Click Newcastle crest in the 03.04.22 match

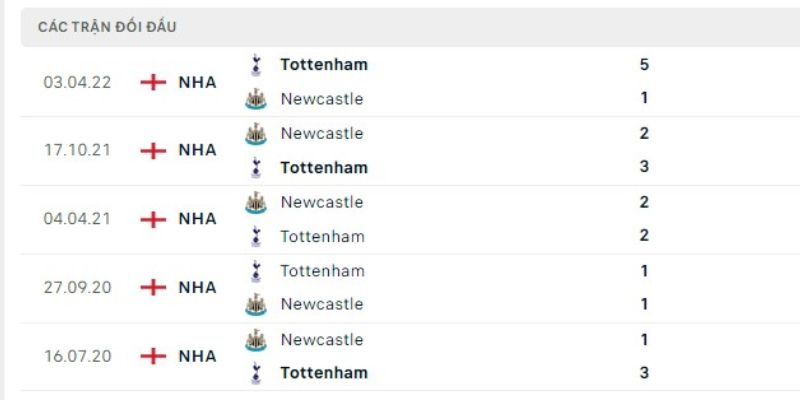256,99
